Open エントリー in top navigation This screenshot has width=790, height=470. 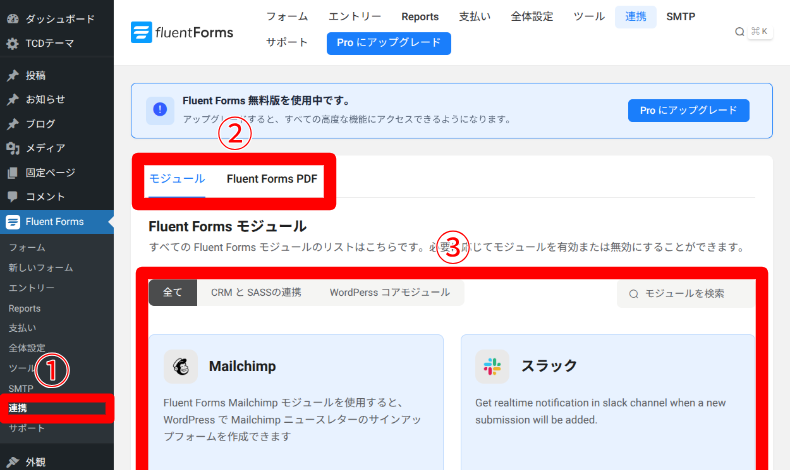(x=354, y=17)
